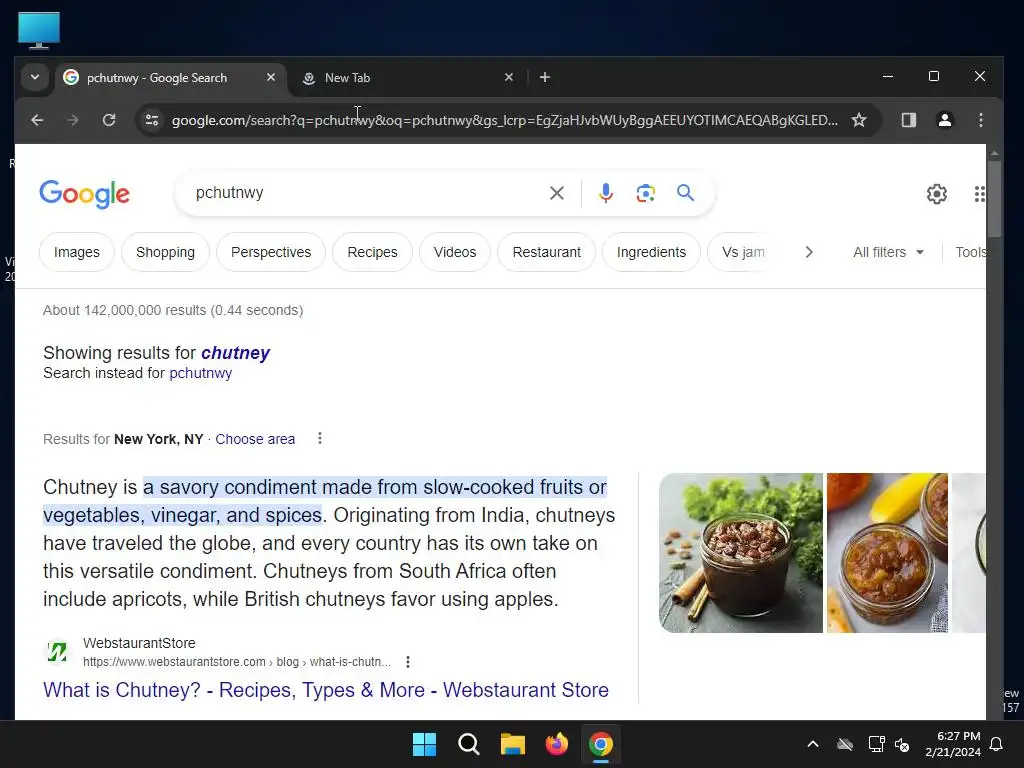Open the clock showing 6:27 PM
Image resolution: width=1024 pixels, height=768 pixels.
(x=953, y=744)
